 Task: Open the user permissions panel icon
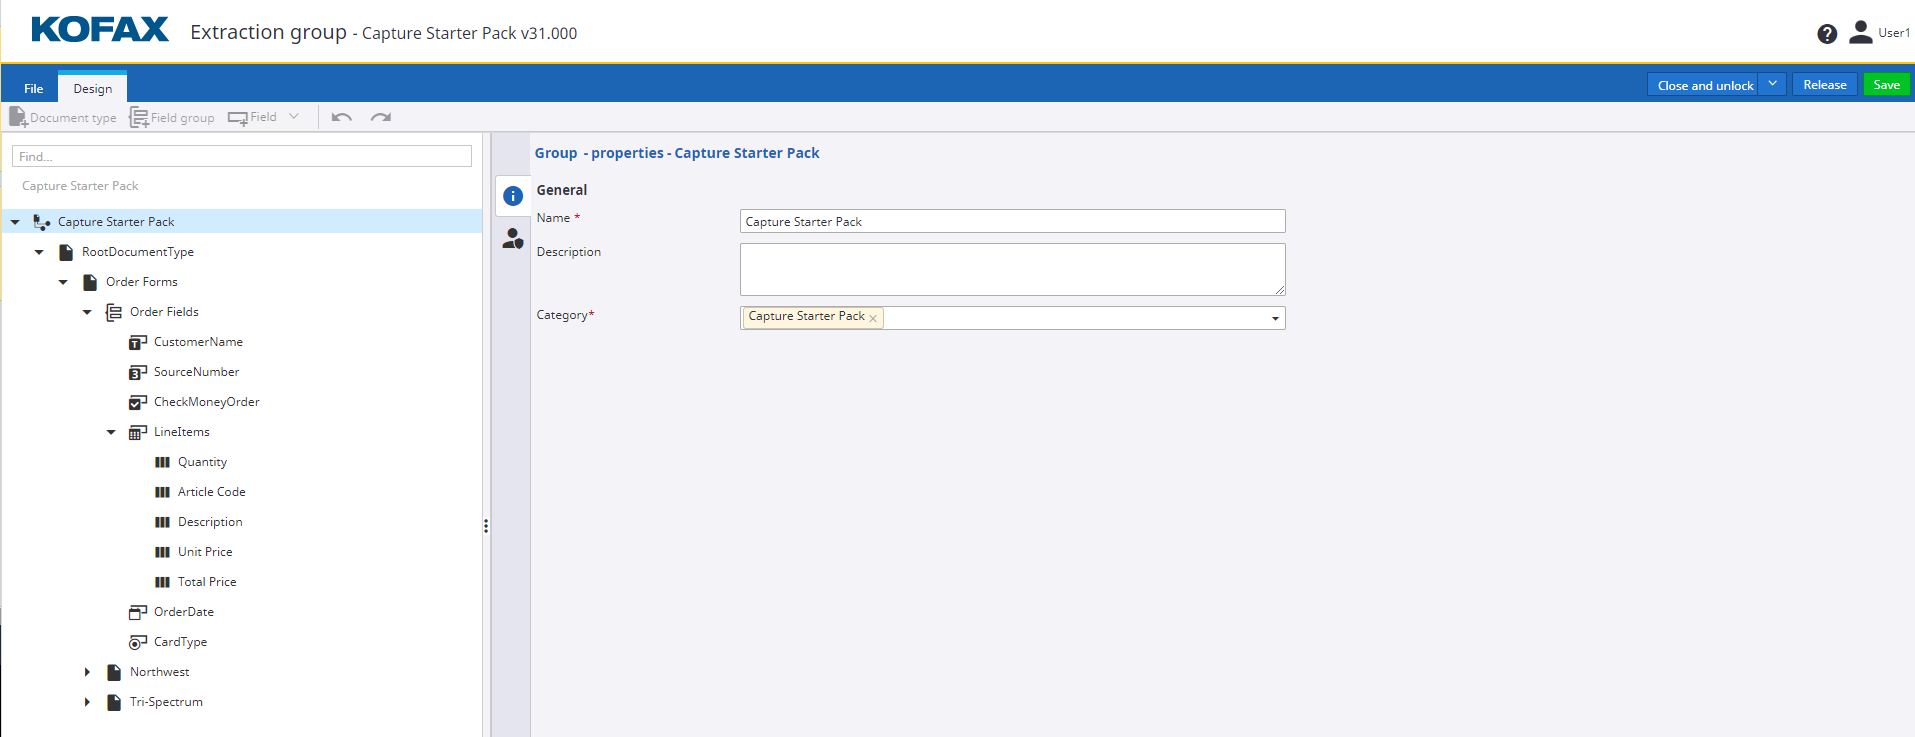[x=513, y=239]
